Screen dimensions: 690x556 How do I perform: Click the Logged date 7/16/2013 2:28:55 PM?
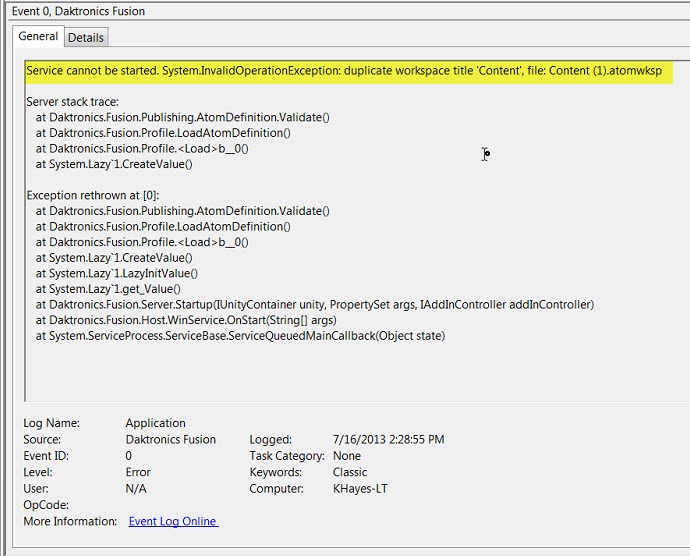tap(388, 440)
